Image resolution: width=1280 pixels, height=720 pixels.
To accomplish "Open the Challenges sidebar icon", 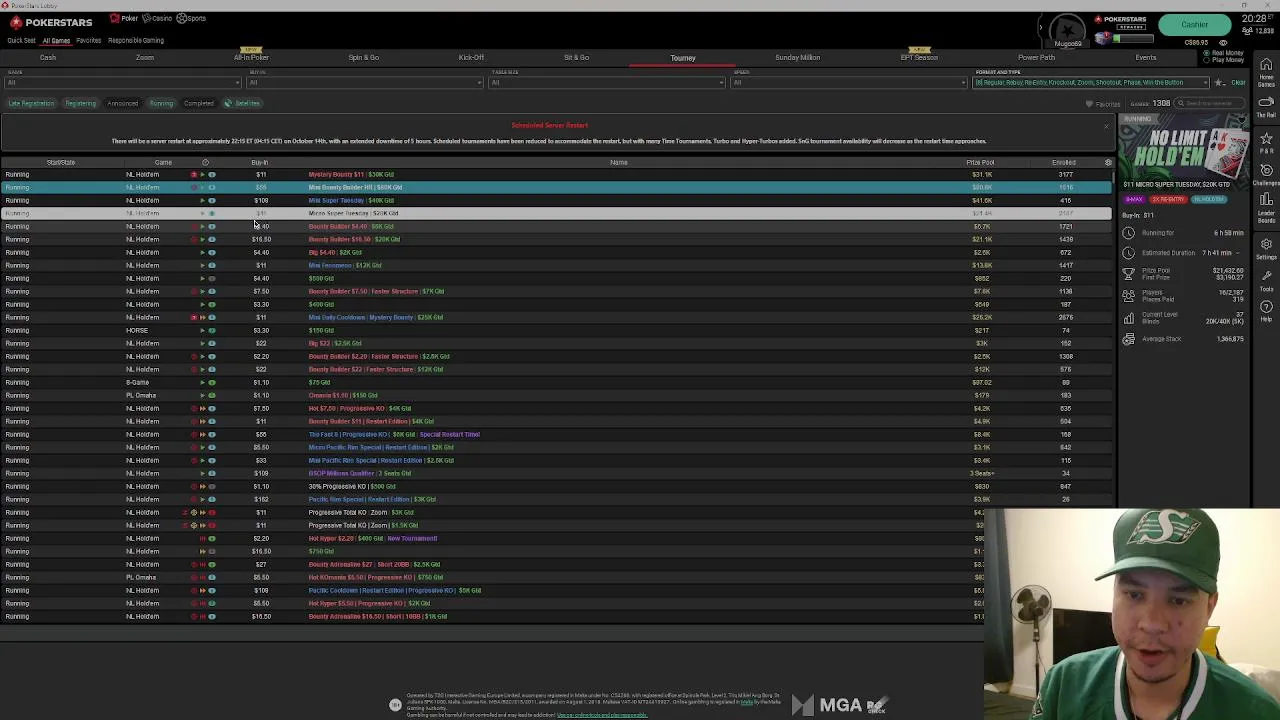I will tap(1266, 175).
